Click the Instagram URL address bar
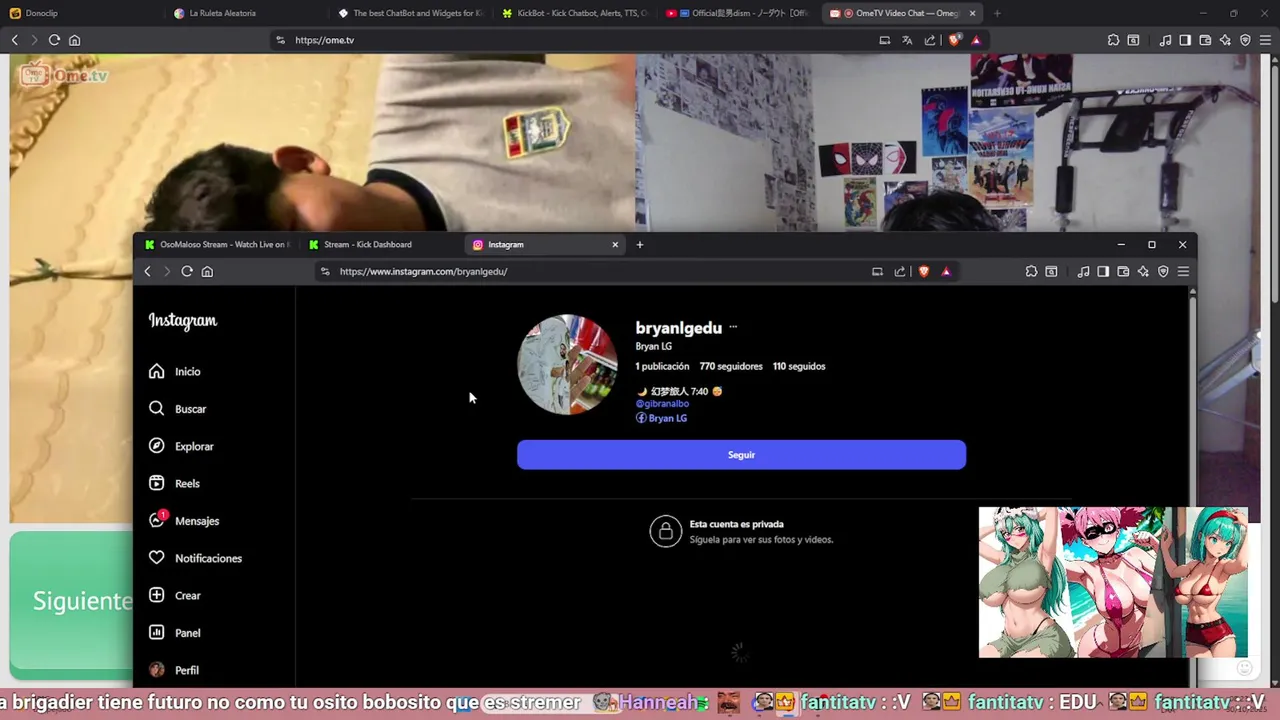 pyautogui.click(x=590, y=271)
